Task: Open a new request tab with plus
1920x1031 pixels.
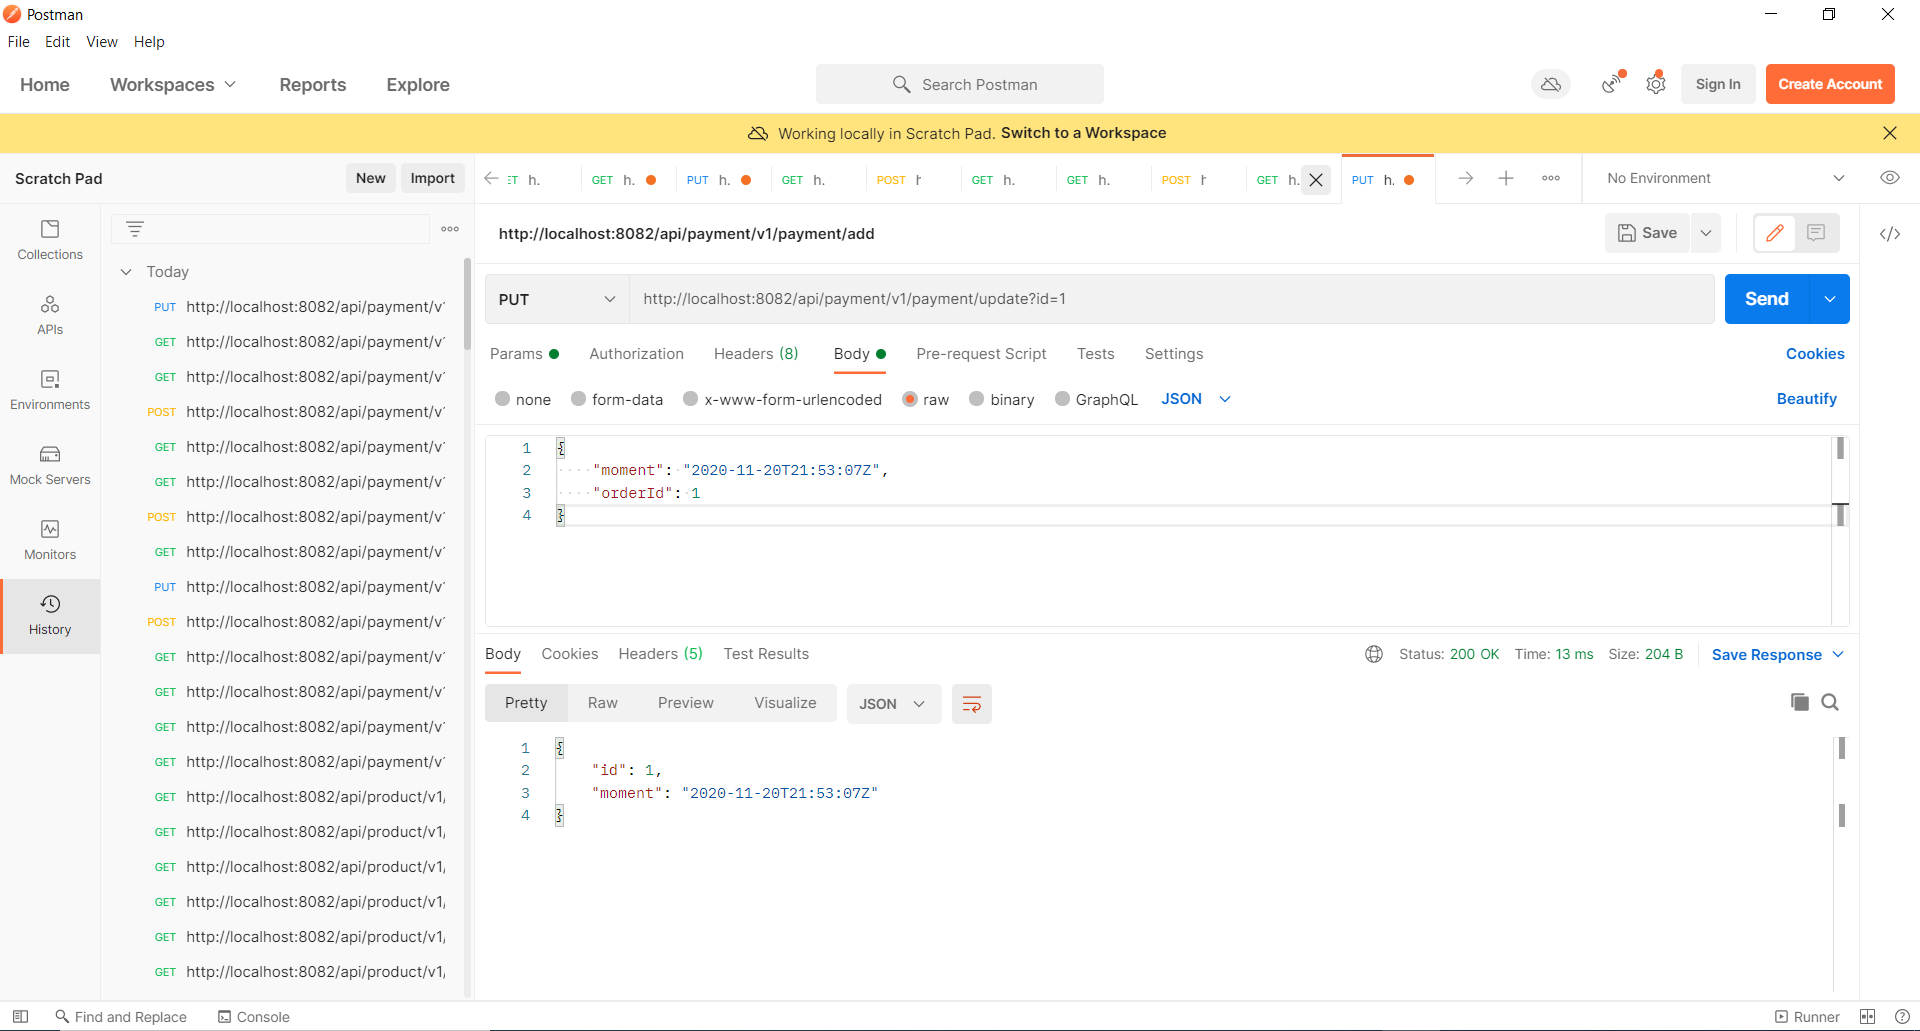Action: pos(1506,178)
